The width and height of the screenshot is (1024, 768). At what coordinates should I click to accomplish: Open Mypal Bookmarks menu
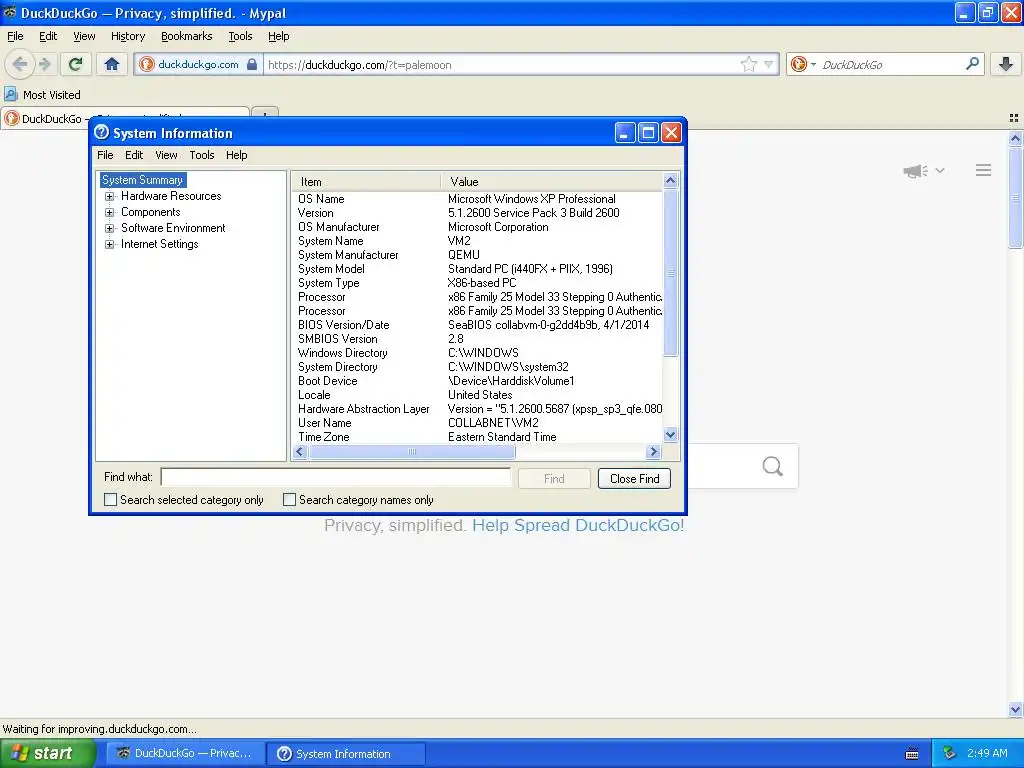(186, 36)
